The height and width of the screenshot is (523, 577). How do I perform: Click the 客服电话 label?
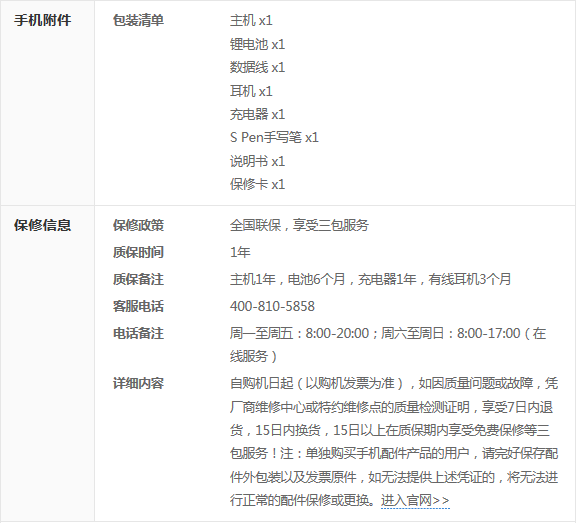(138, 306)
